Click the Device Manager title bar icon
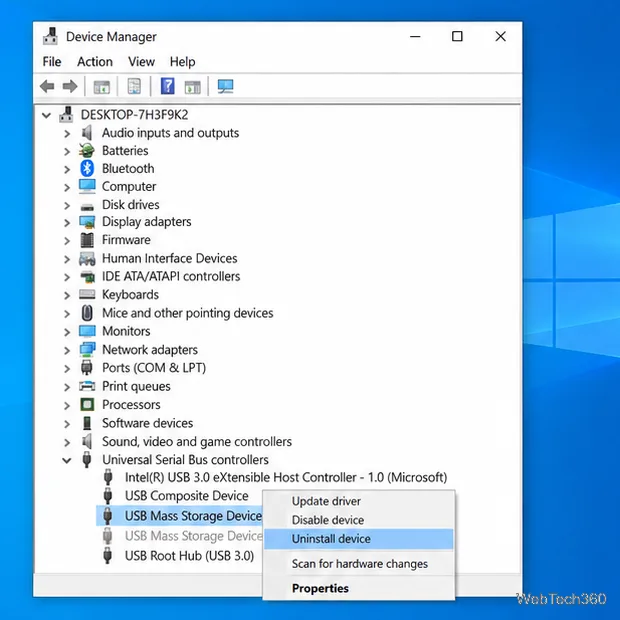The height and width of the screenshot is (620, 620). coord(50,36)
